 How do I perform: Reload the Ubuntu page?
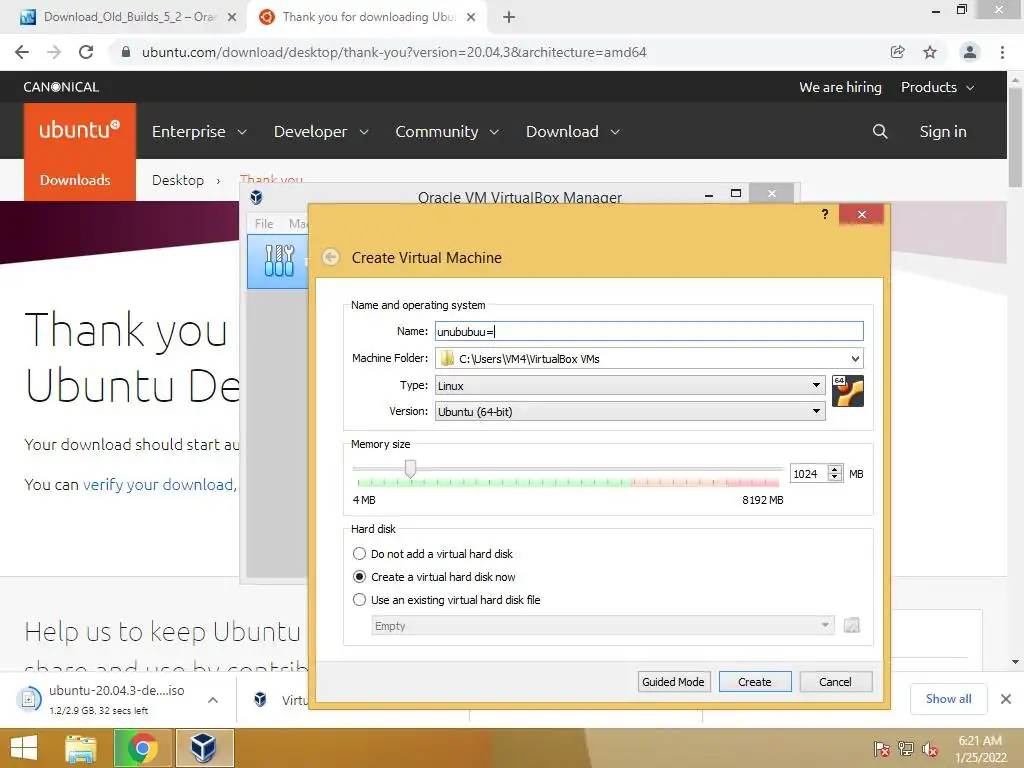pos(86,52)
